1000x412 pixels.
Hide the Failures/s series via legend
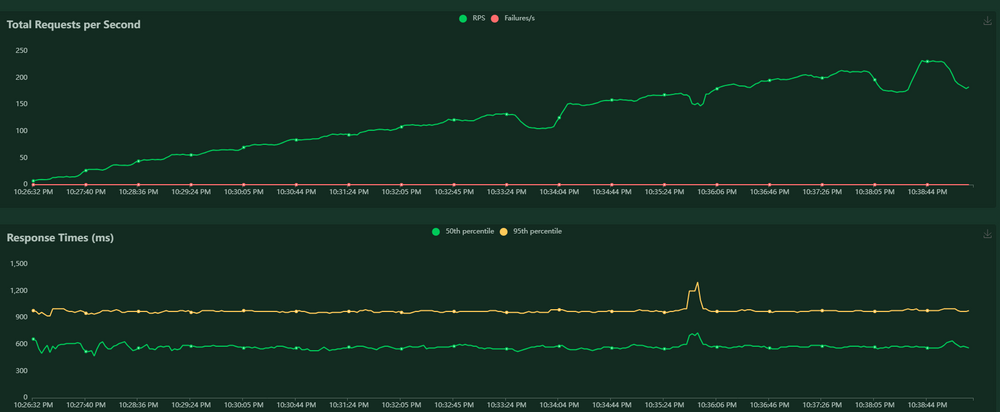513,18
